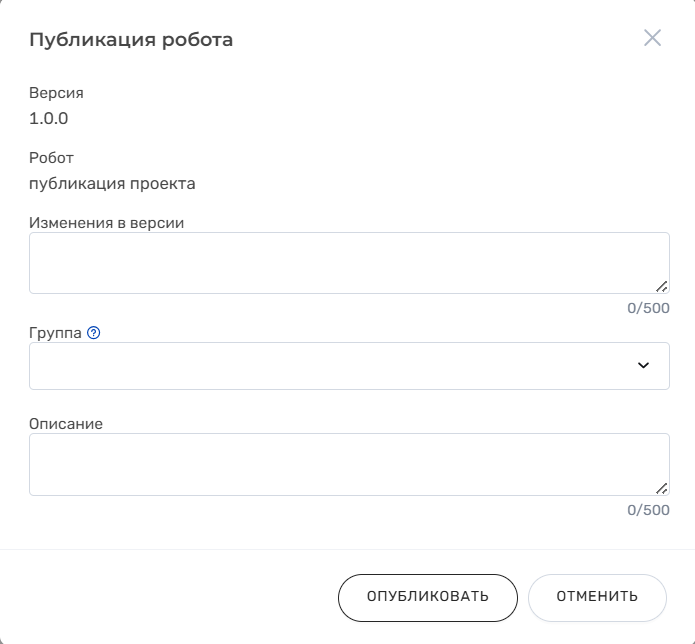Click the Робот label

pos(51,158)
